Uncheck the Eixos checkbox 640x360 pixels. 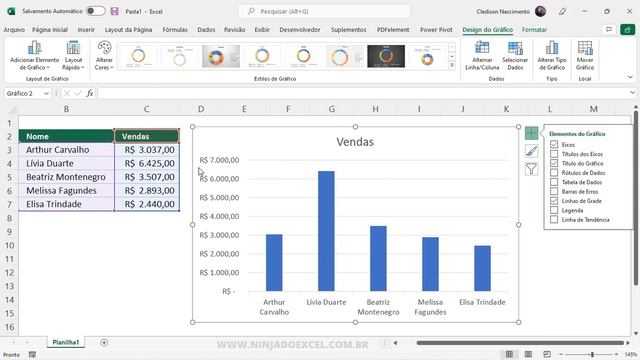pyautogui.click(x=554, y=144)
